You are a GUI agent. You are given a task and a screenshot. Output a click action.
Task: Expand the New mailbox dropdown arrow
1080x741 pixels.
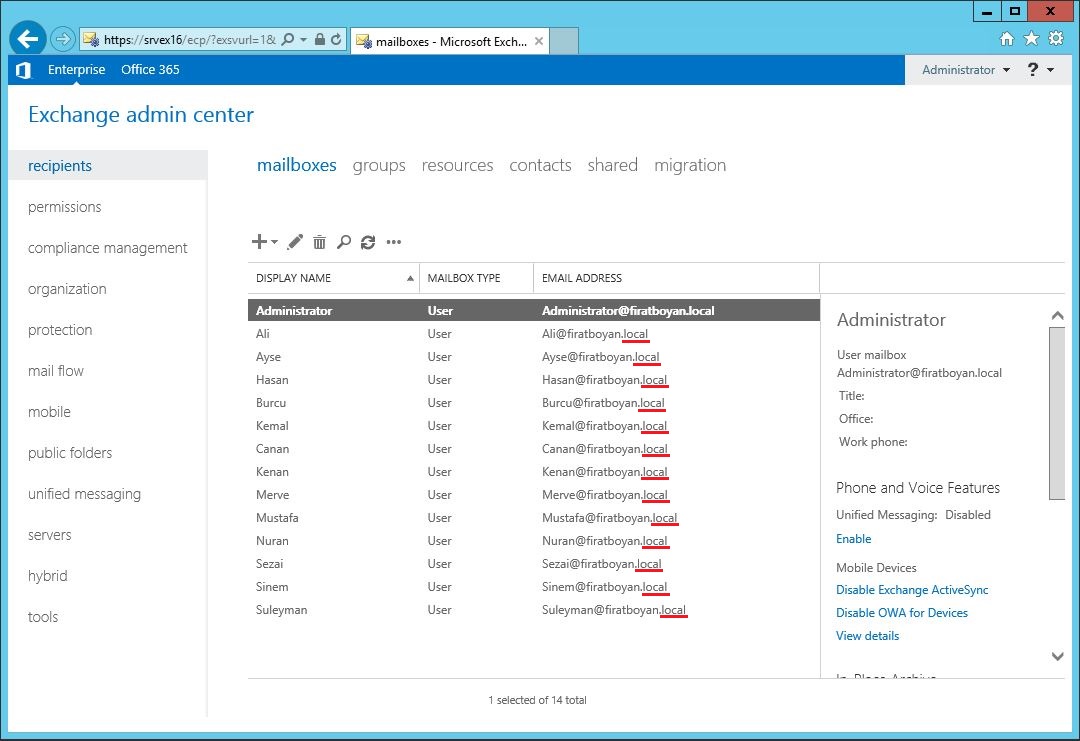(274, 242)
